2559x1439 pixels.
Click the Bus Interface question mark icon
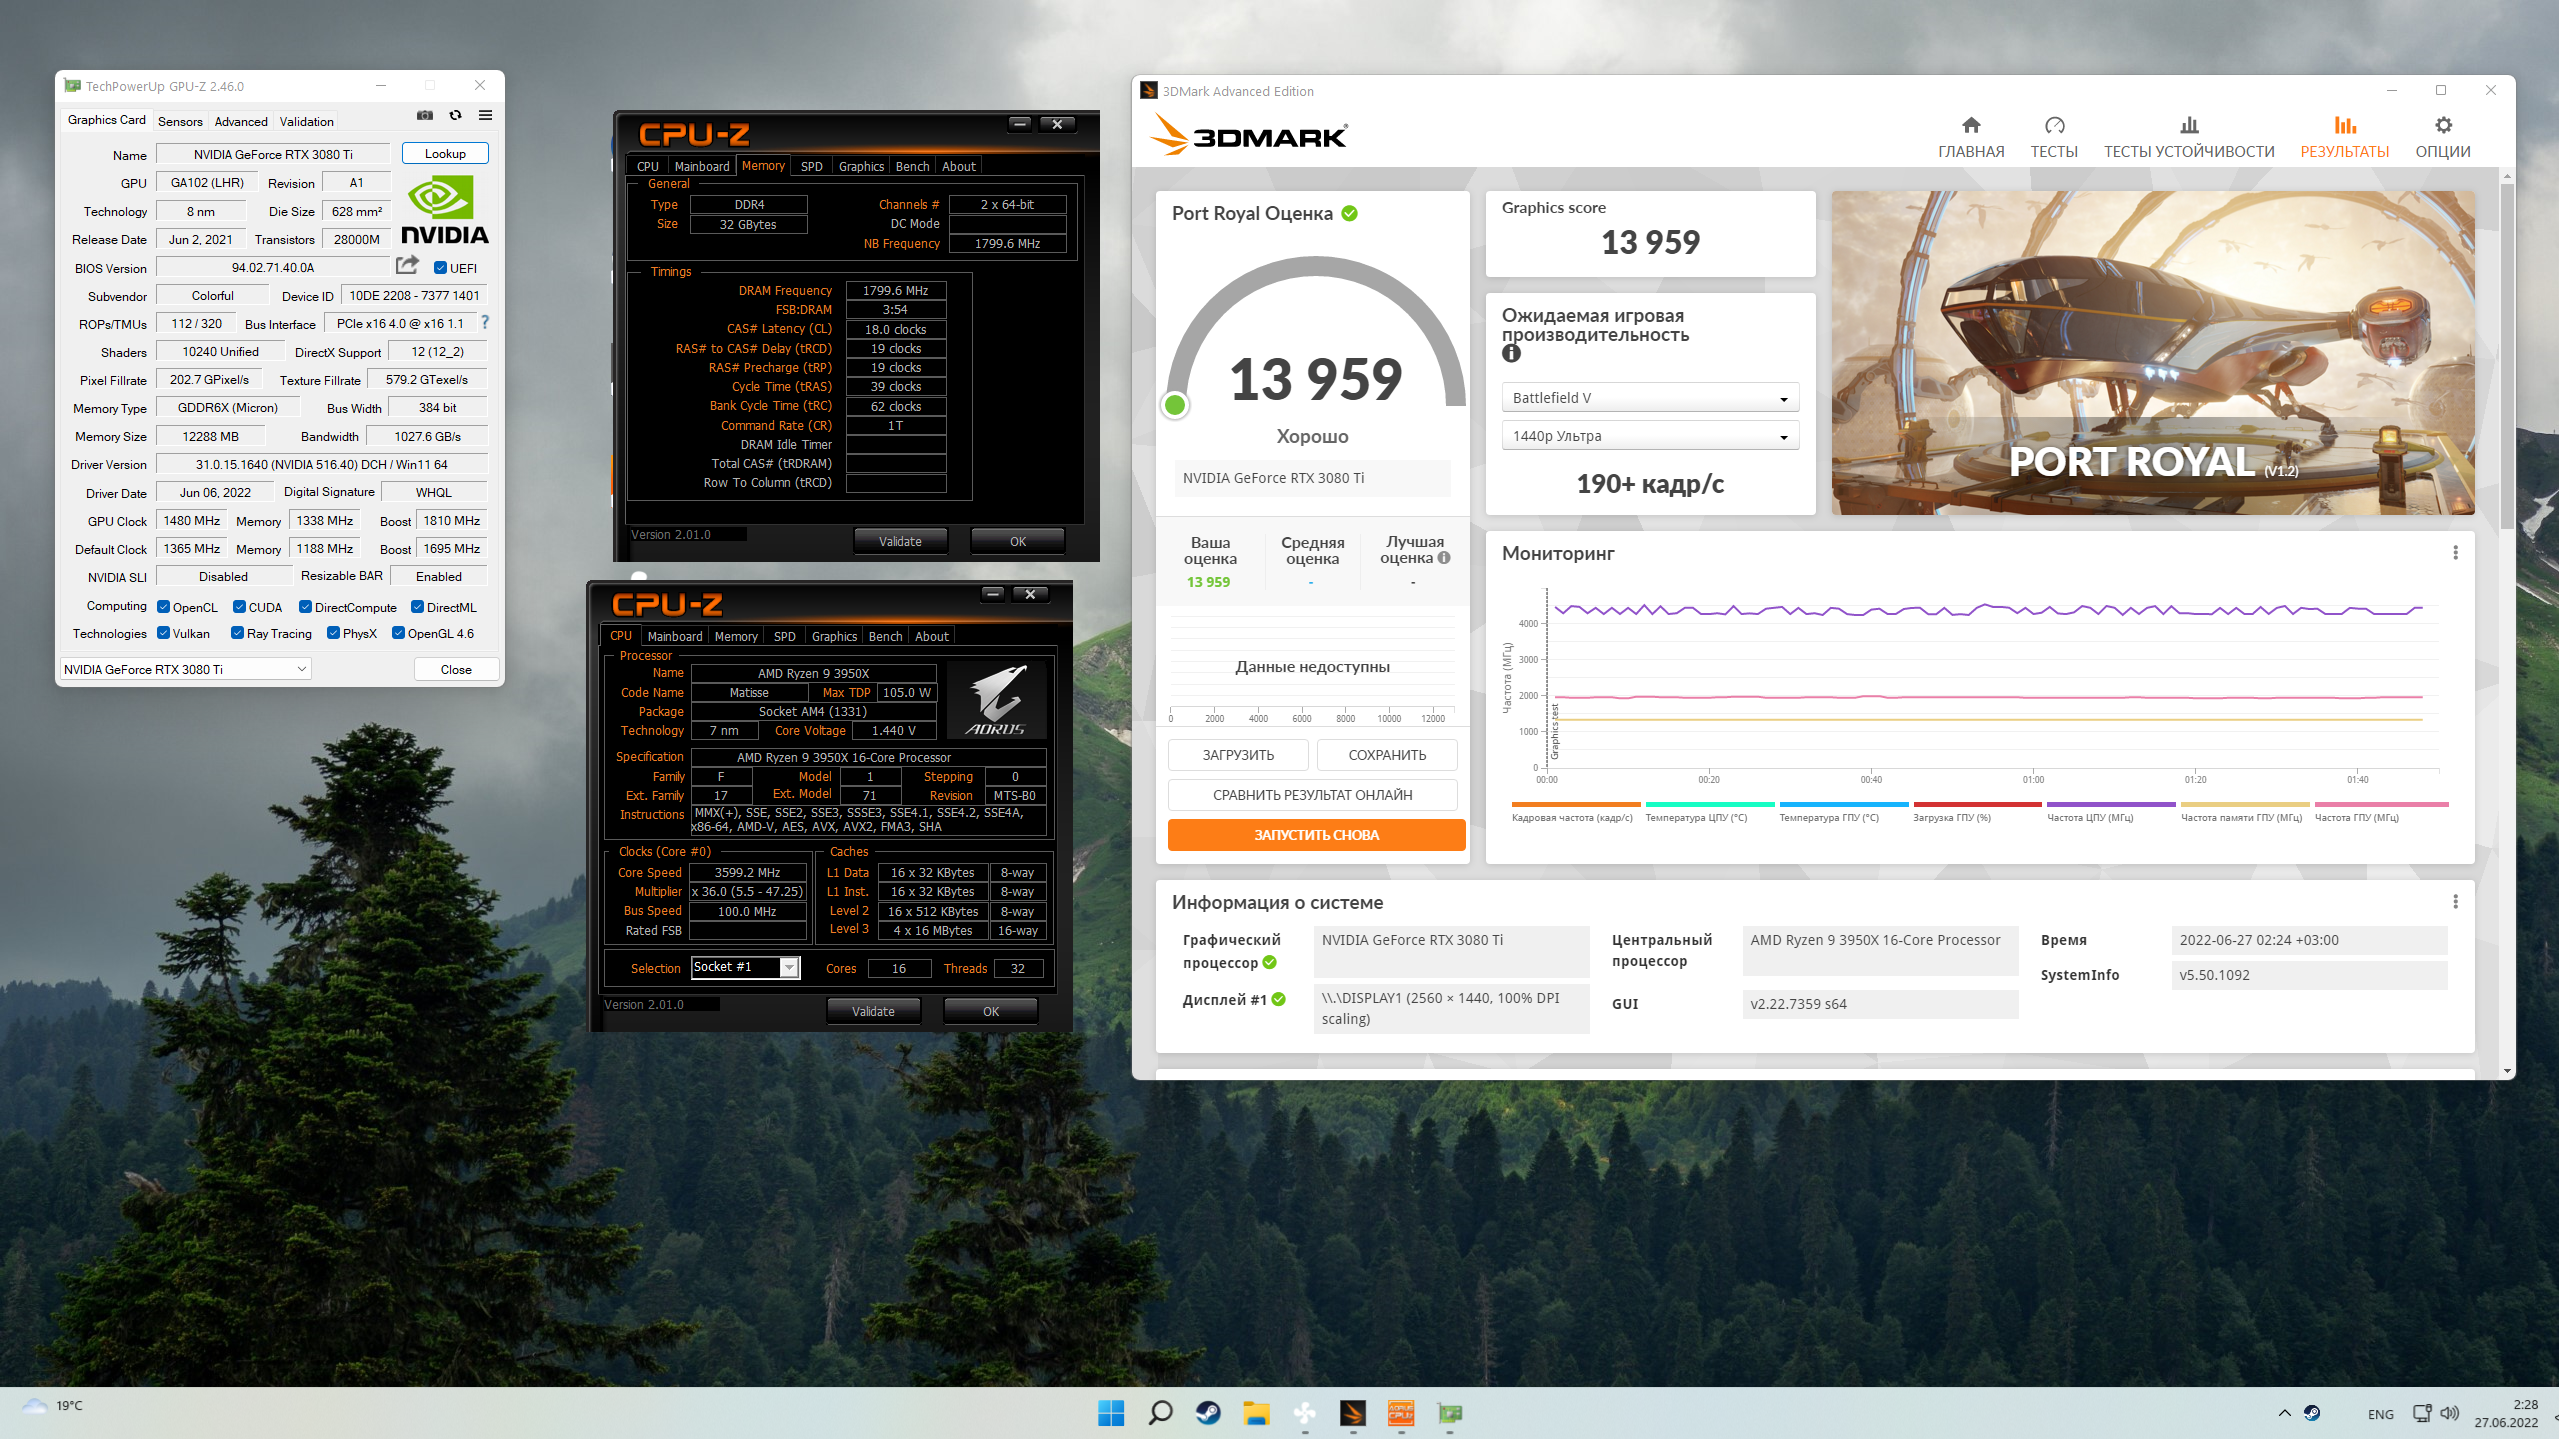pyautogui.click(x=485, y=322)
